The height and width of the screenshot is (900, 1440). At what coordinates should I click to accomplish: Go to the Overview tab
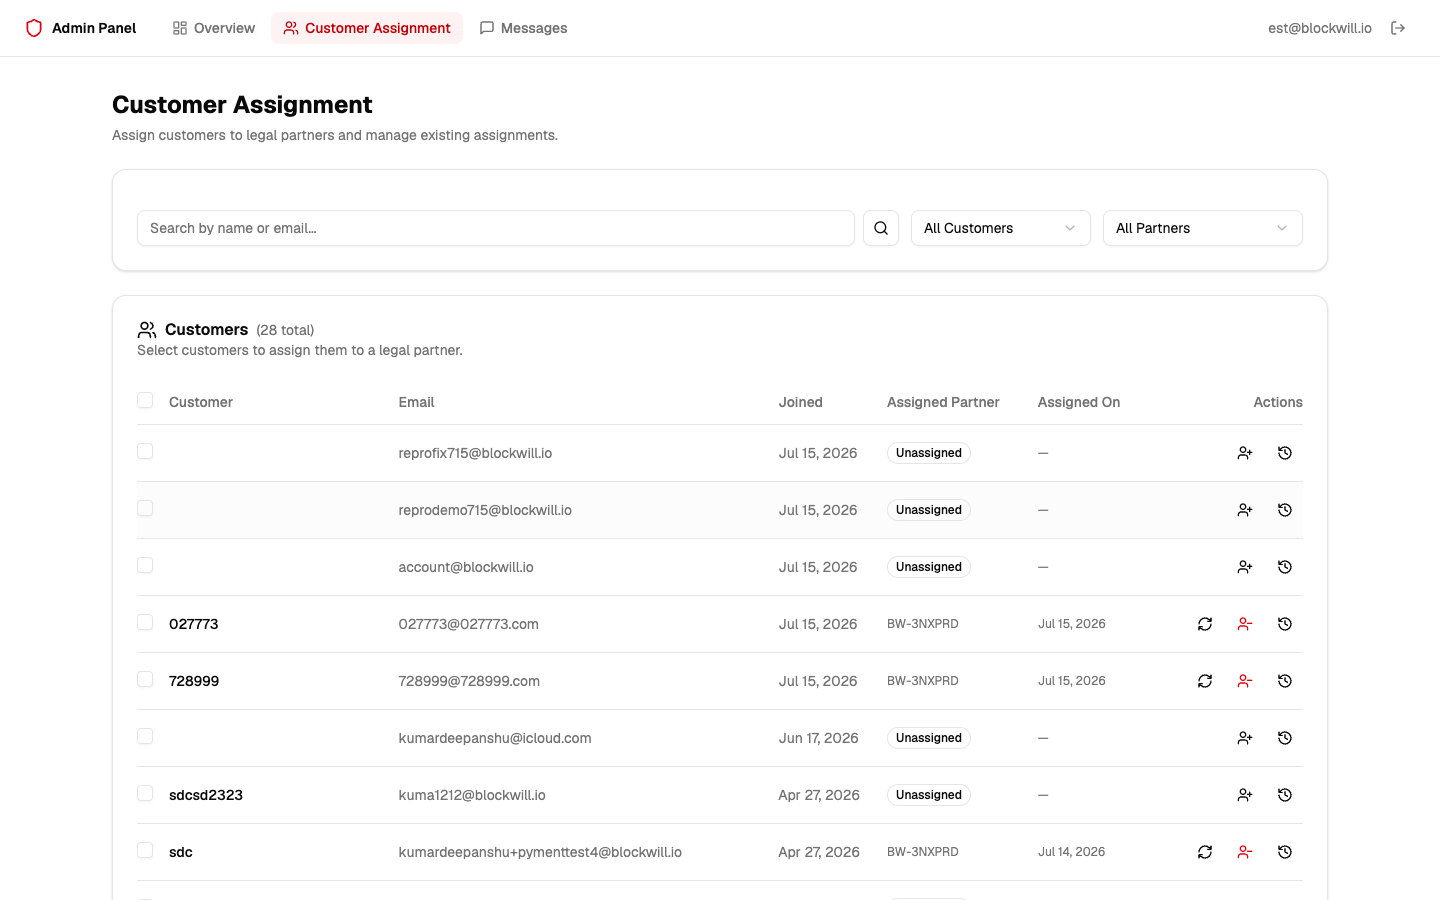pos(213,28)
